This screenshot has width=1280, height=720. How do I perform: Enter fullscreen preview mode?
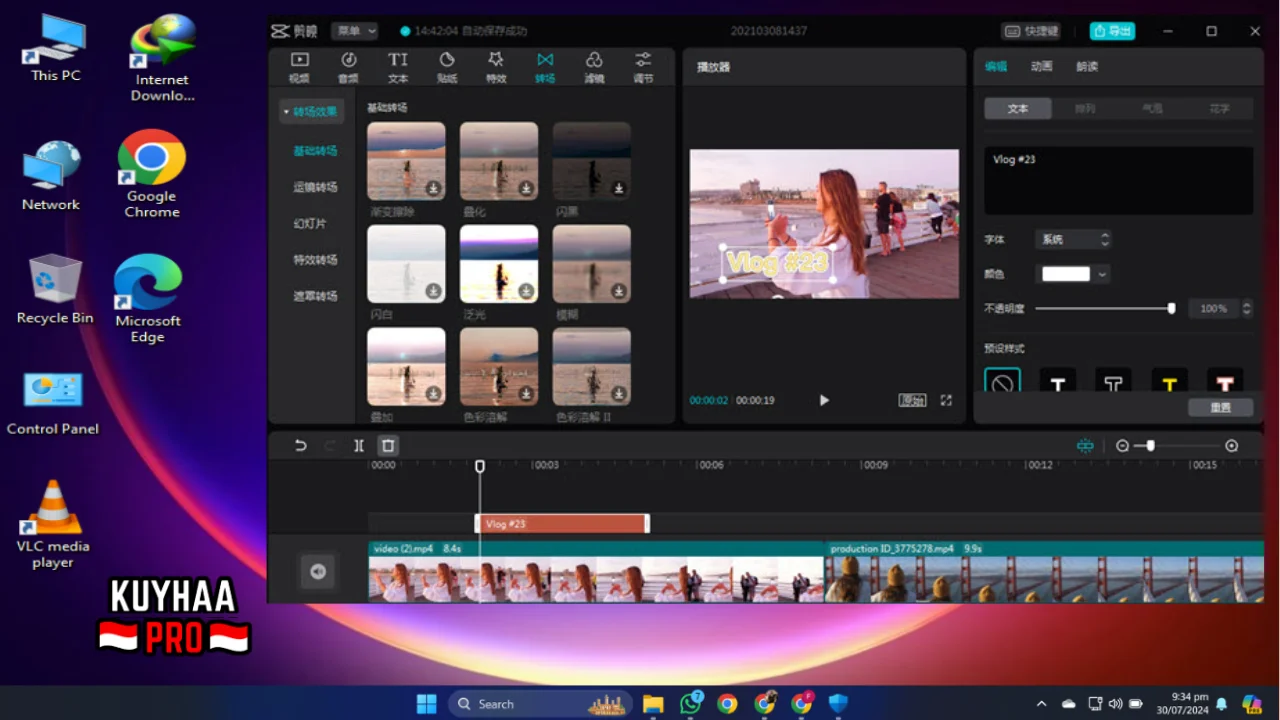[x=946, y=400]
